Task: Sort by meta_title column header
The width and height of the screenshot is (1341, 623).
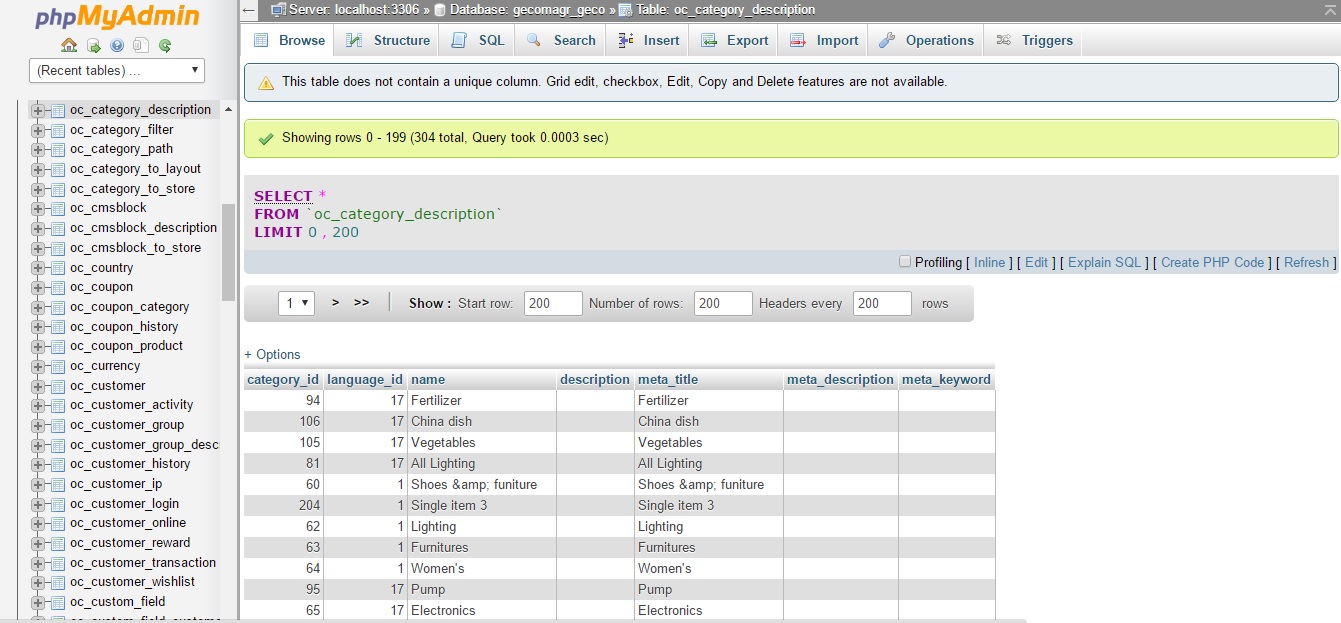Action: click(x=668, y=380)
